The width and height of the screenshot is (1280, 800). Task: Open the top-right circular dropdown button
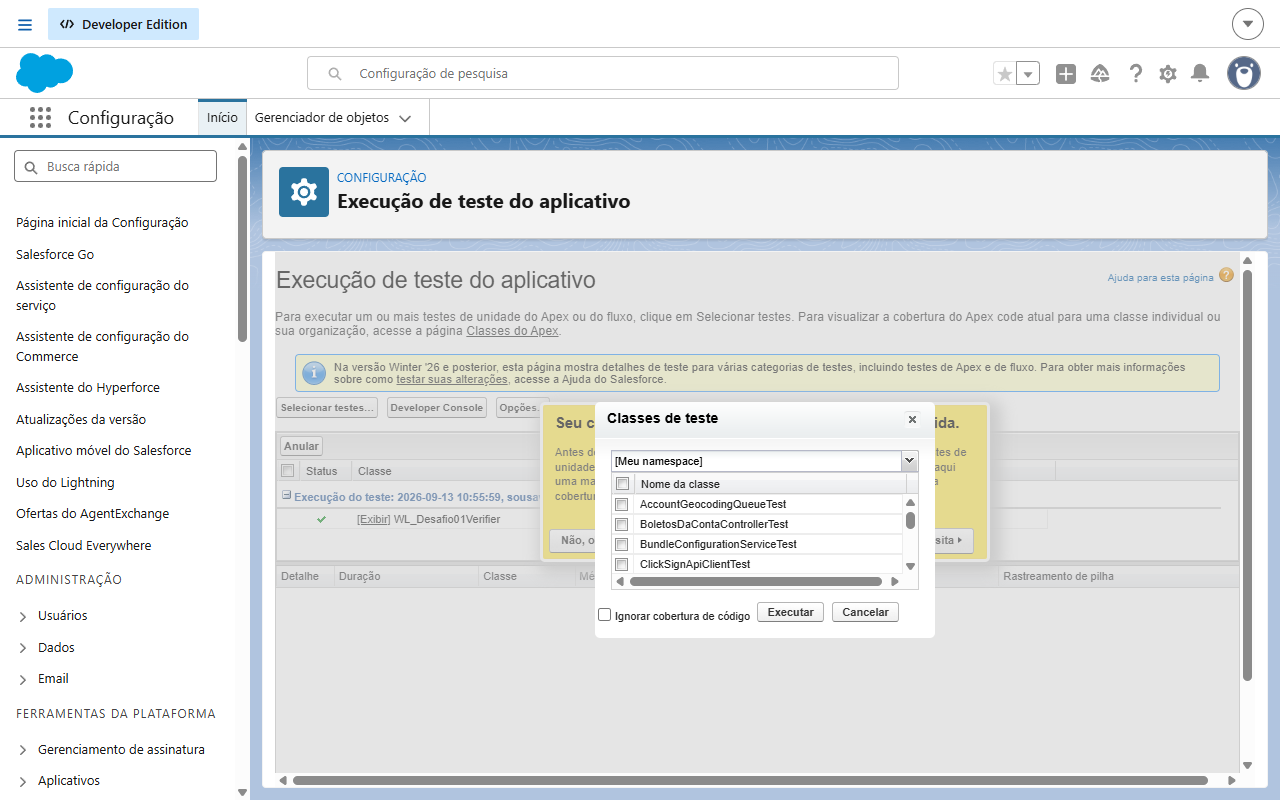tap(1247, 24)
